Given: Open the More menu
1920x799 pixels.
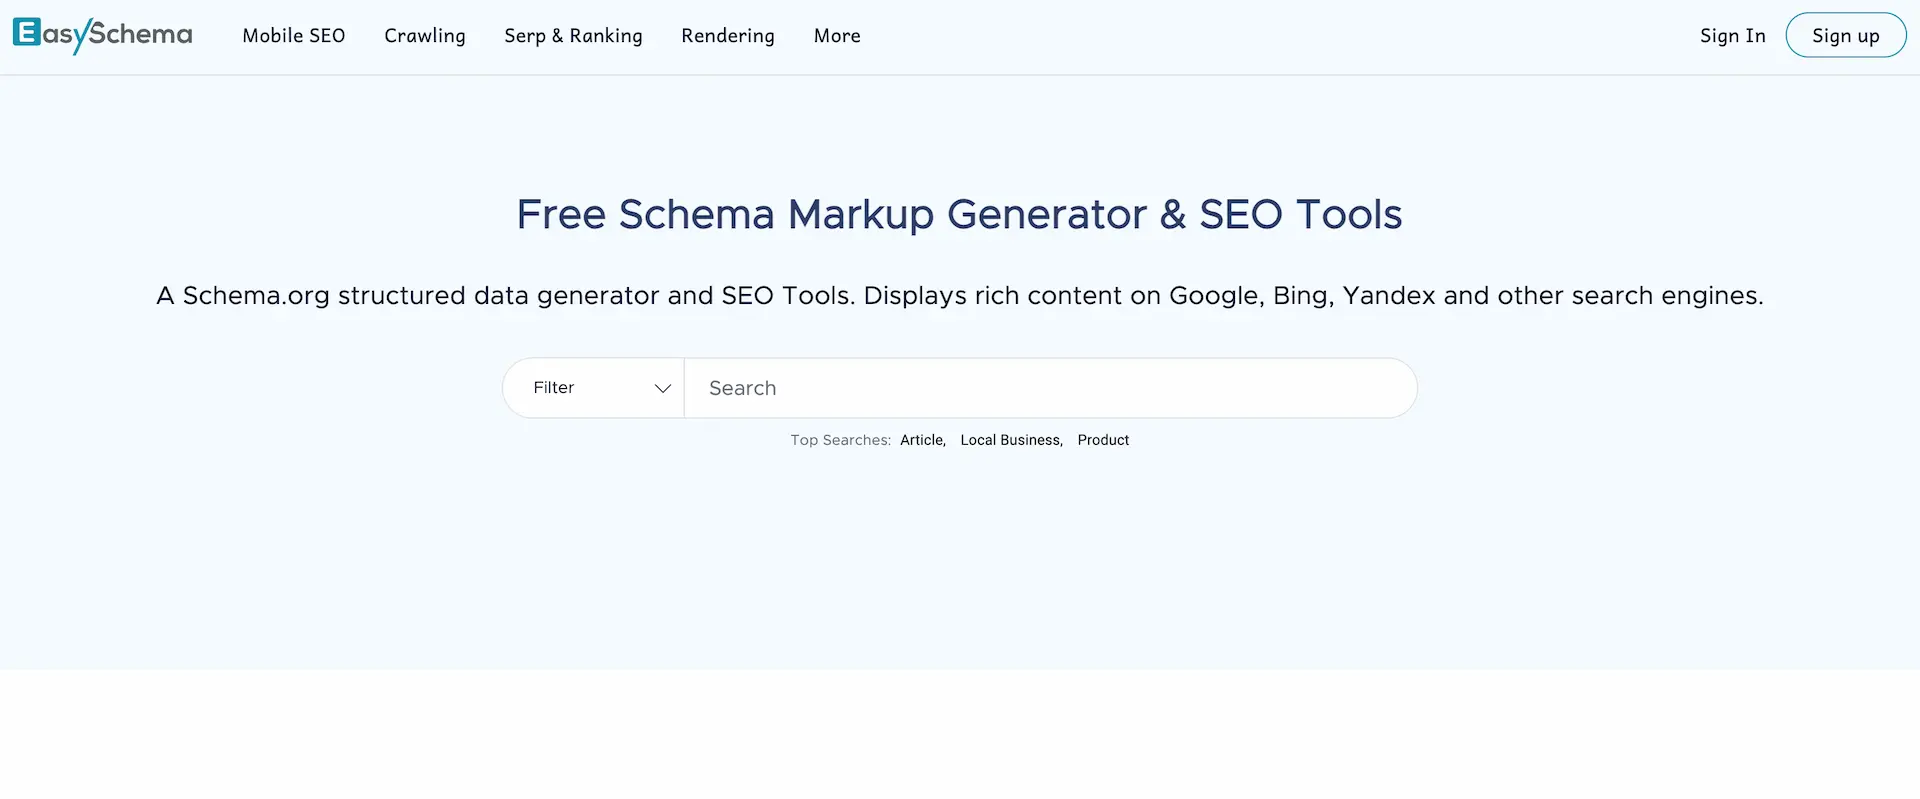Looking at the screenshot, I should point(837,36).
